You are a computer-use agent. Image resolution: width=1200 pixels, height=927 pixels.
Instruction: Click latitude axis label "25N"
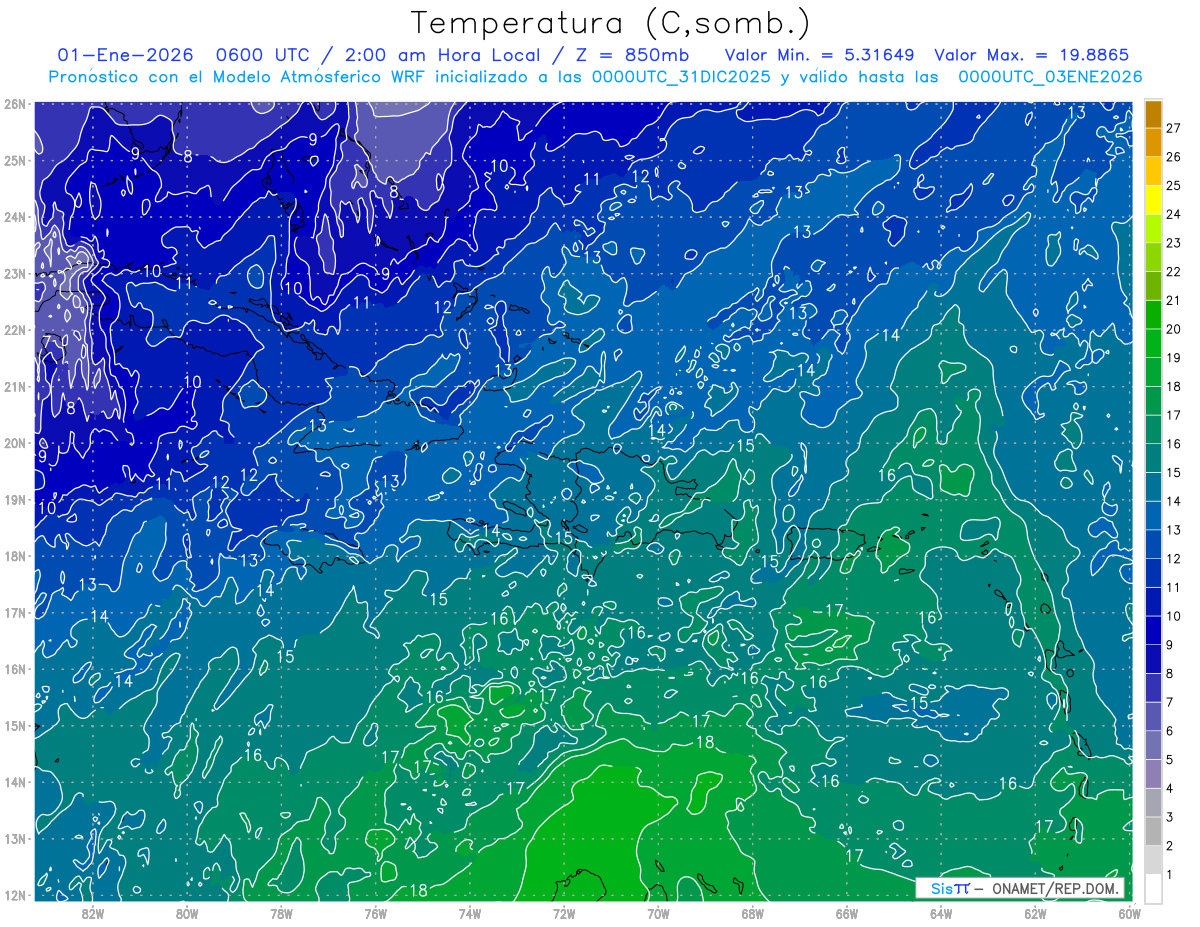pos(14,160)
